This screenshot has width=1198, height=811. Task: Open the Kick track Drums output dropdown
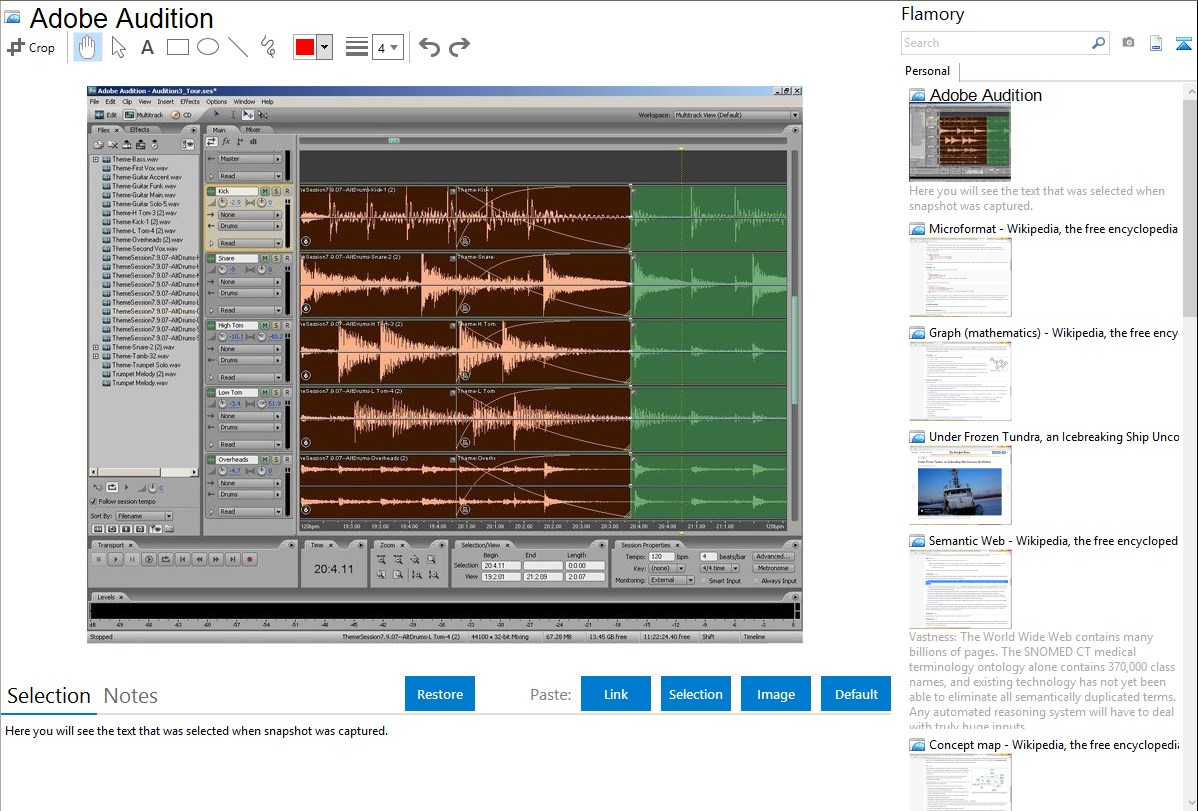(250, 226)
